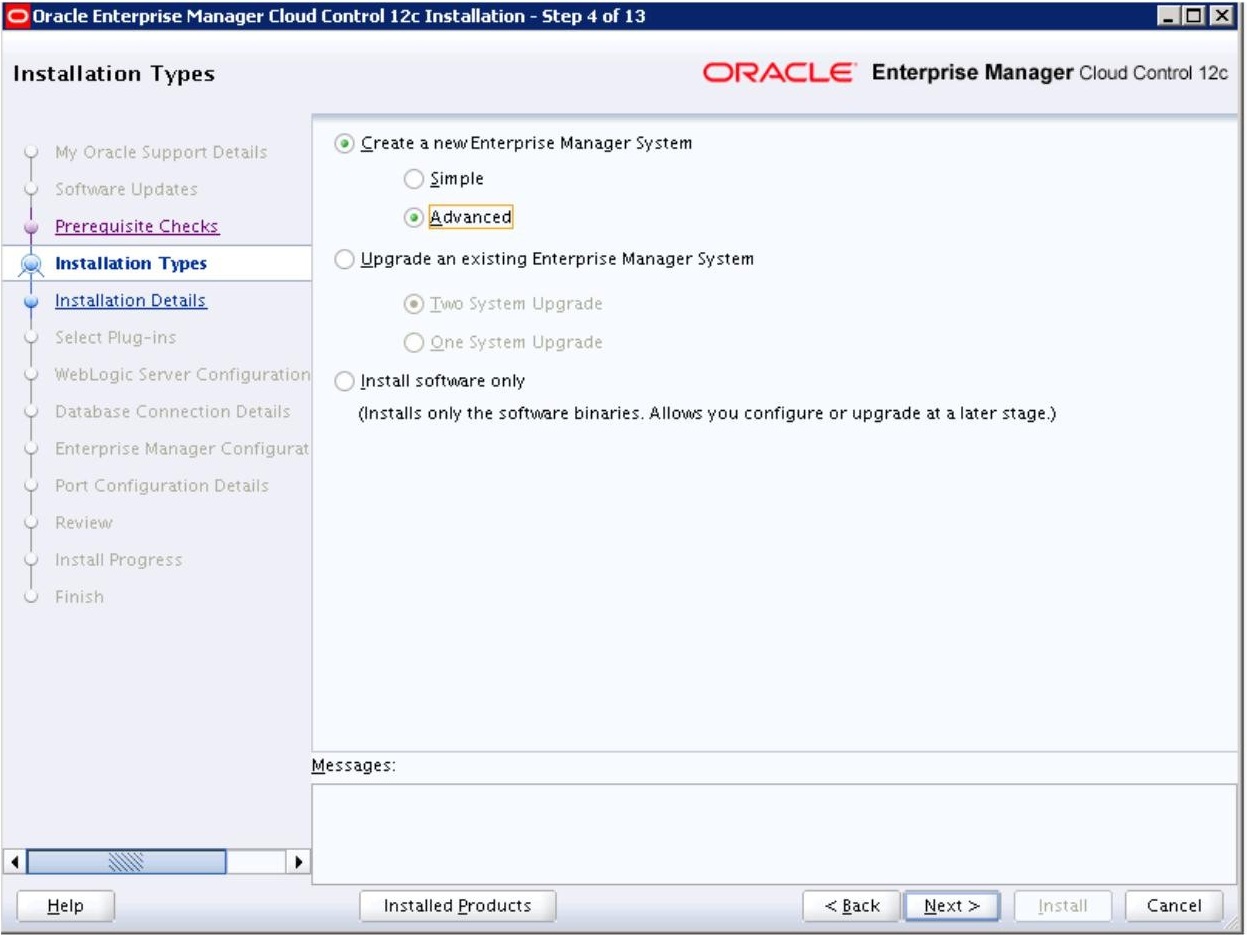
Task: Maximize the installer window
Action: pos(1193,16)
